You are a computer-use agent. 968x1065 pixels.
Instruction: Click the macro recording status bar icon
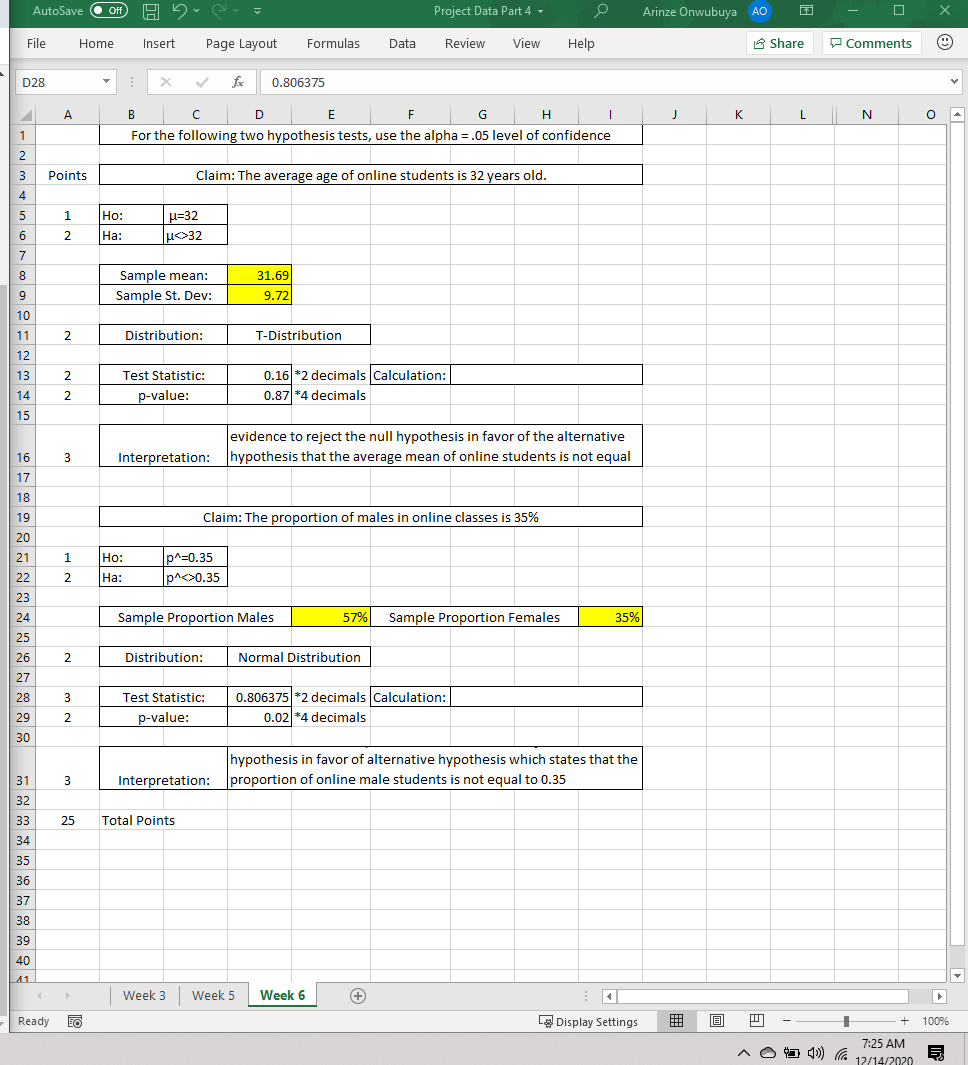coord(75,1022)
